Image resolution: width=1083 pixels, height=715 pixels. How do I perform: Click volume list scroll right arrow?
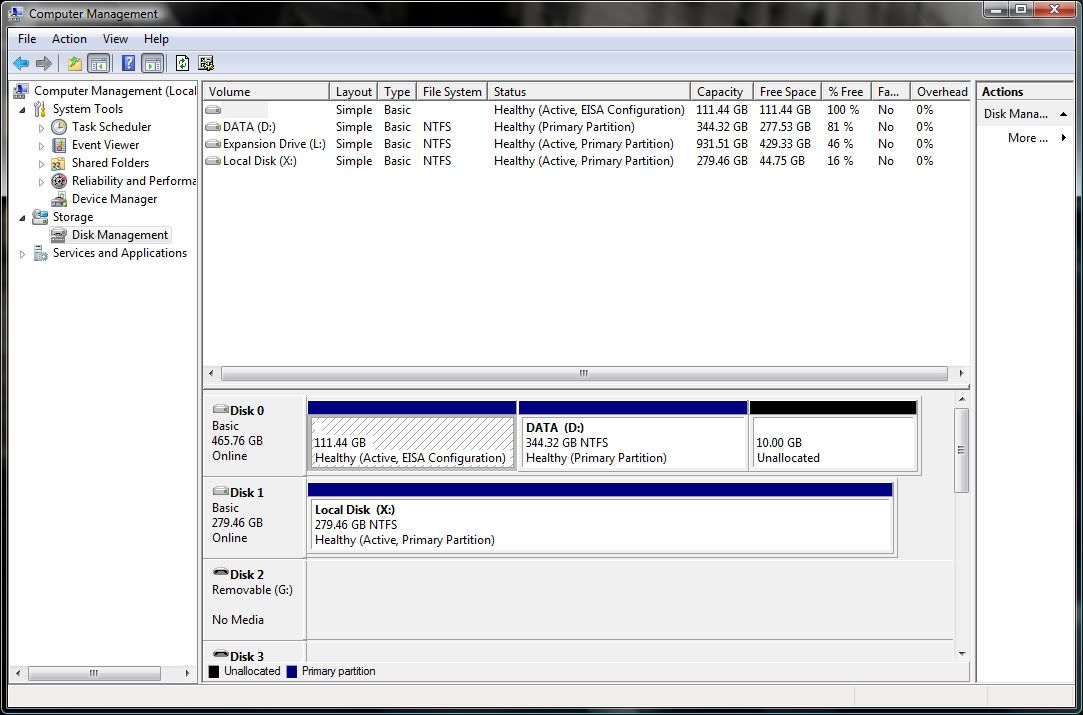pos(961,374)
